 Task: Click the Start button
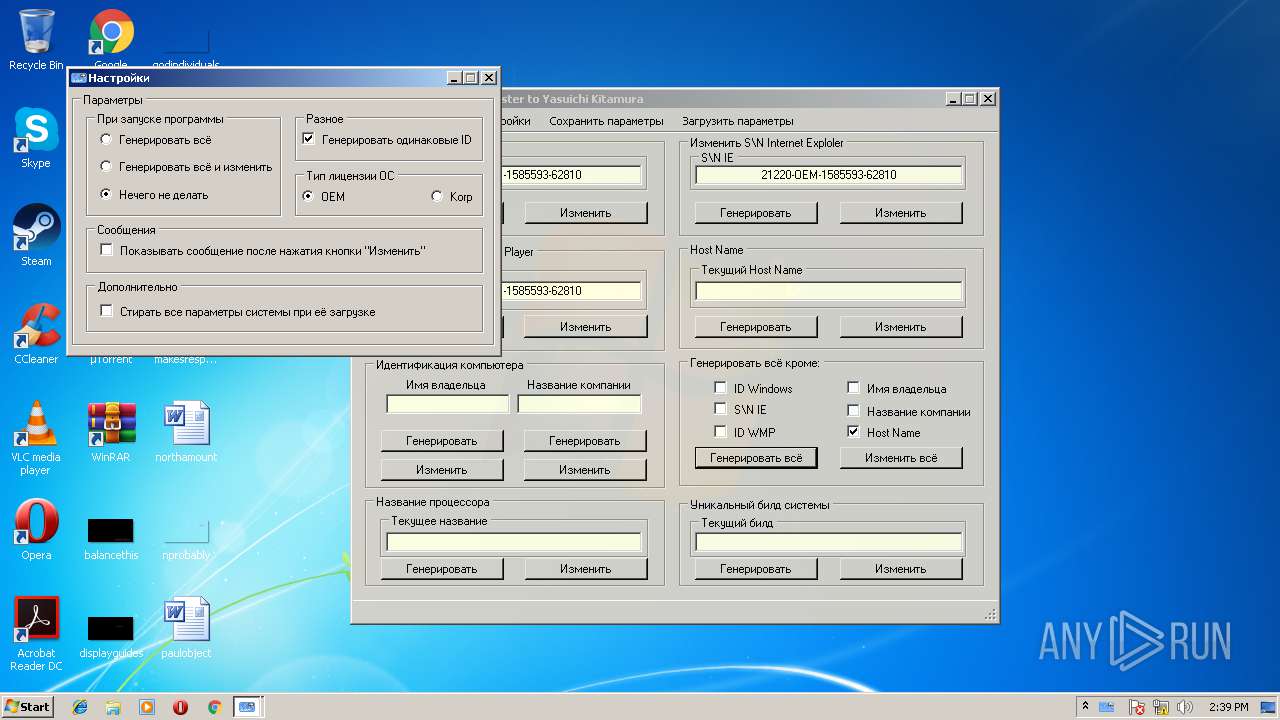tap(27, 707)
